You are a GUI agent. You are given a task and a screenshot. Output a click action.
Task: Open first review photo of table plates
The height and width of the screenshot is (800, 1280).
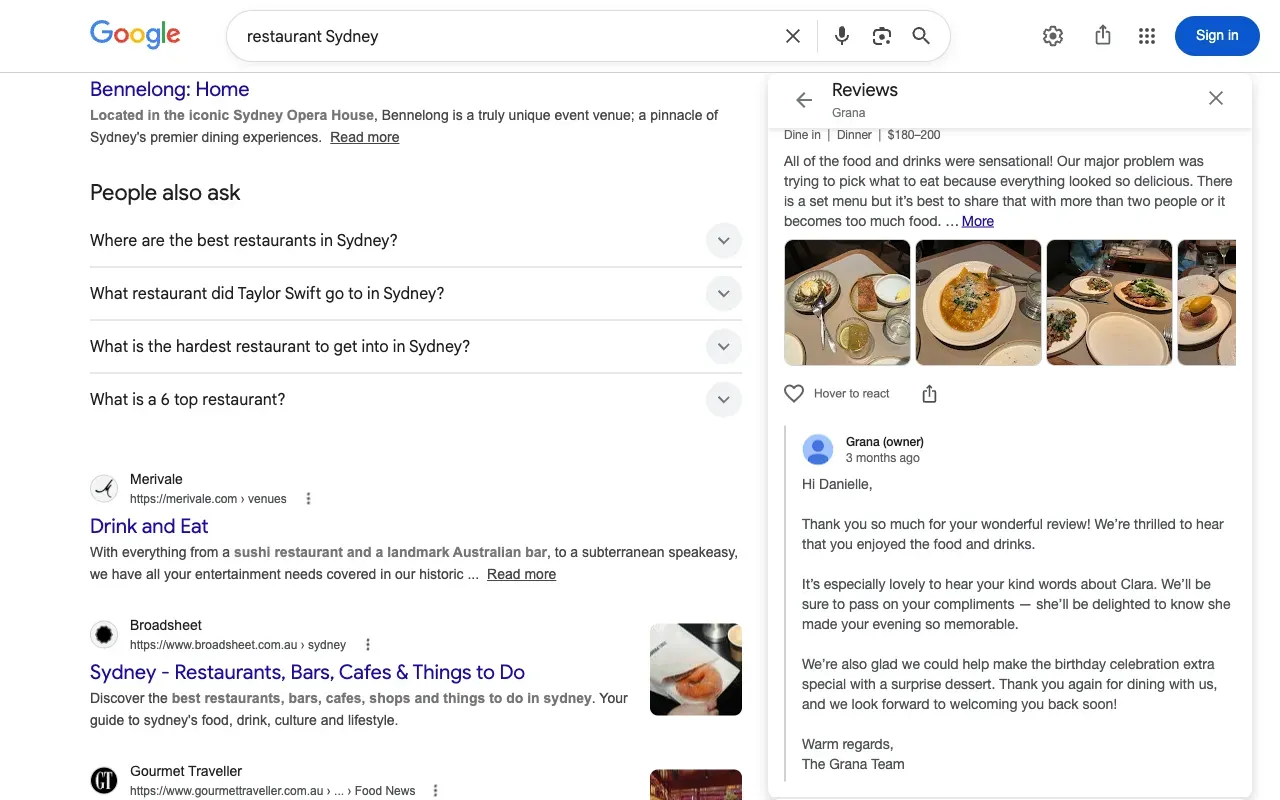point(847,302)
